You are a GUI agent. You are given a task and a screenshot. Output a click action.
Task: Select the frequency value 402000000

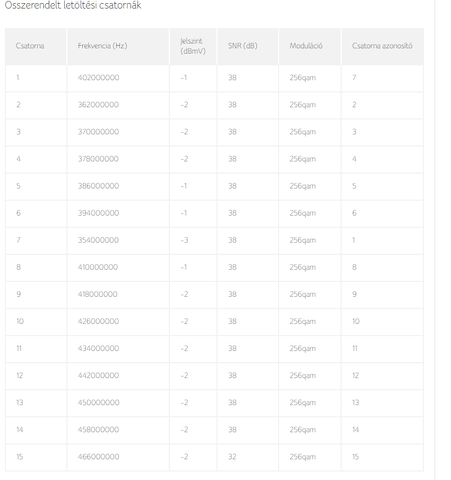98,78
